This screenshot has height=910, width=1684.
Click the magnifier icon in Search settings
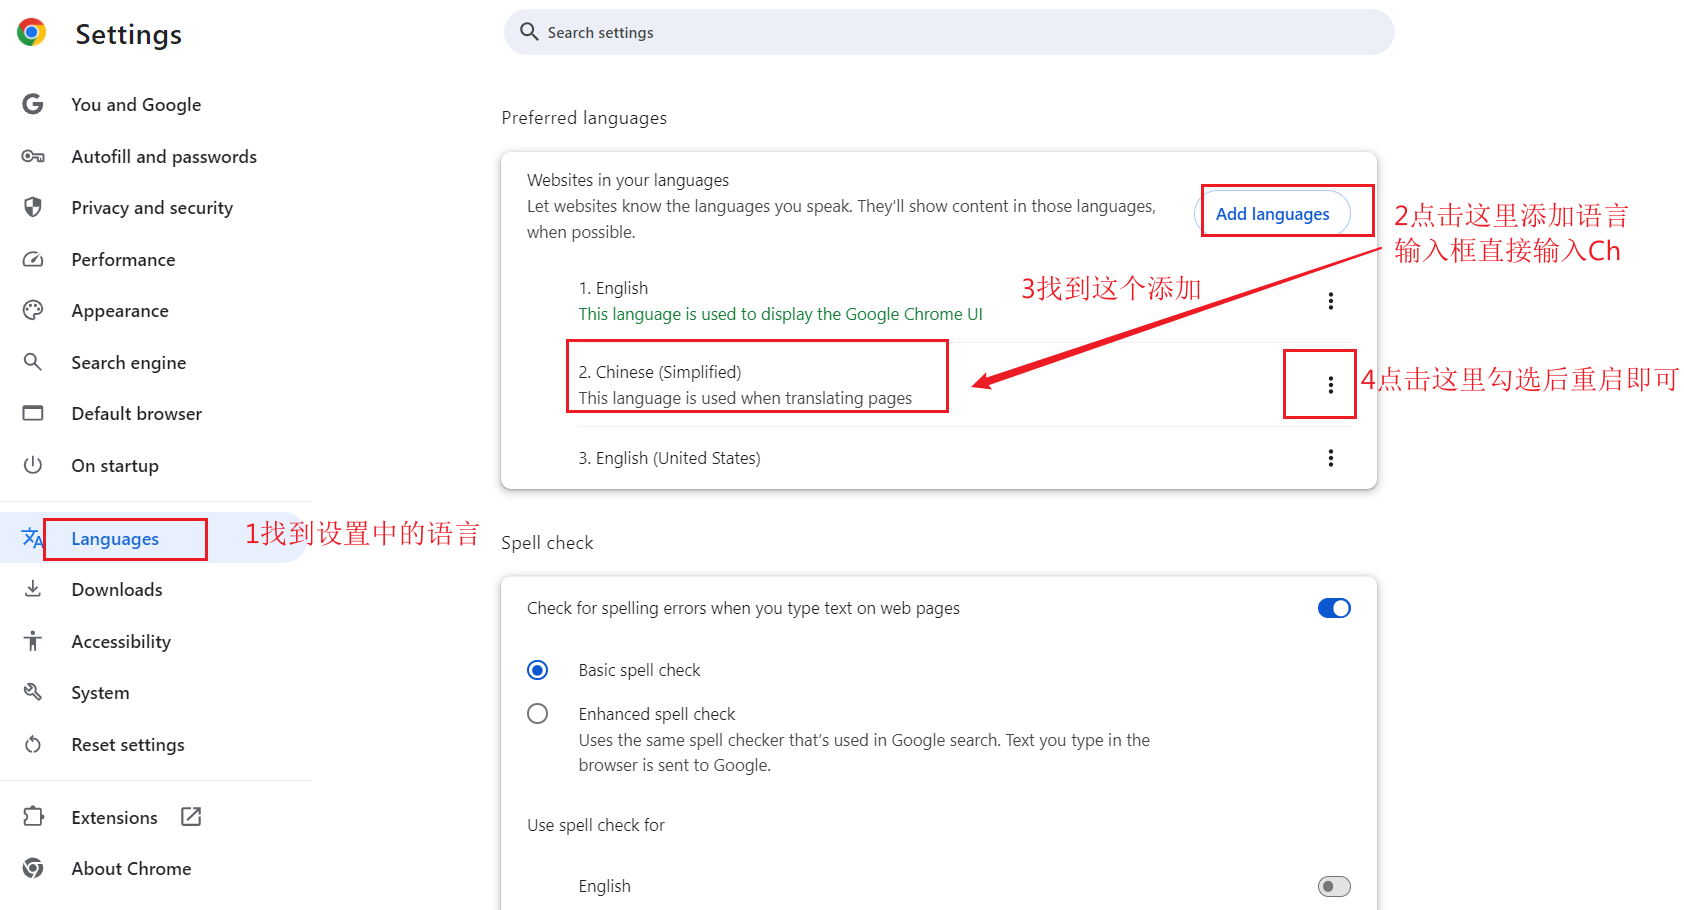[x=529, y=32]
